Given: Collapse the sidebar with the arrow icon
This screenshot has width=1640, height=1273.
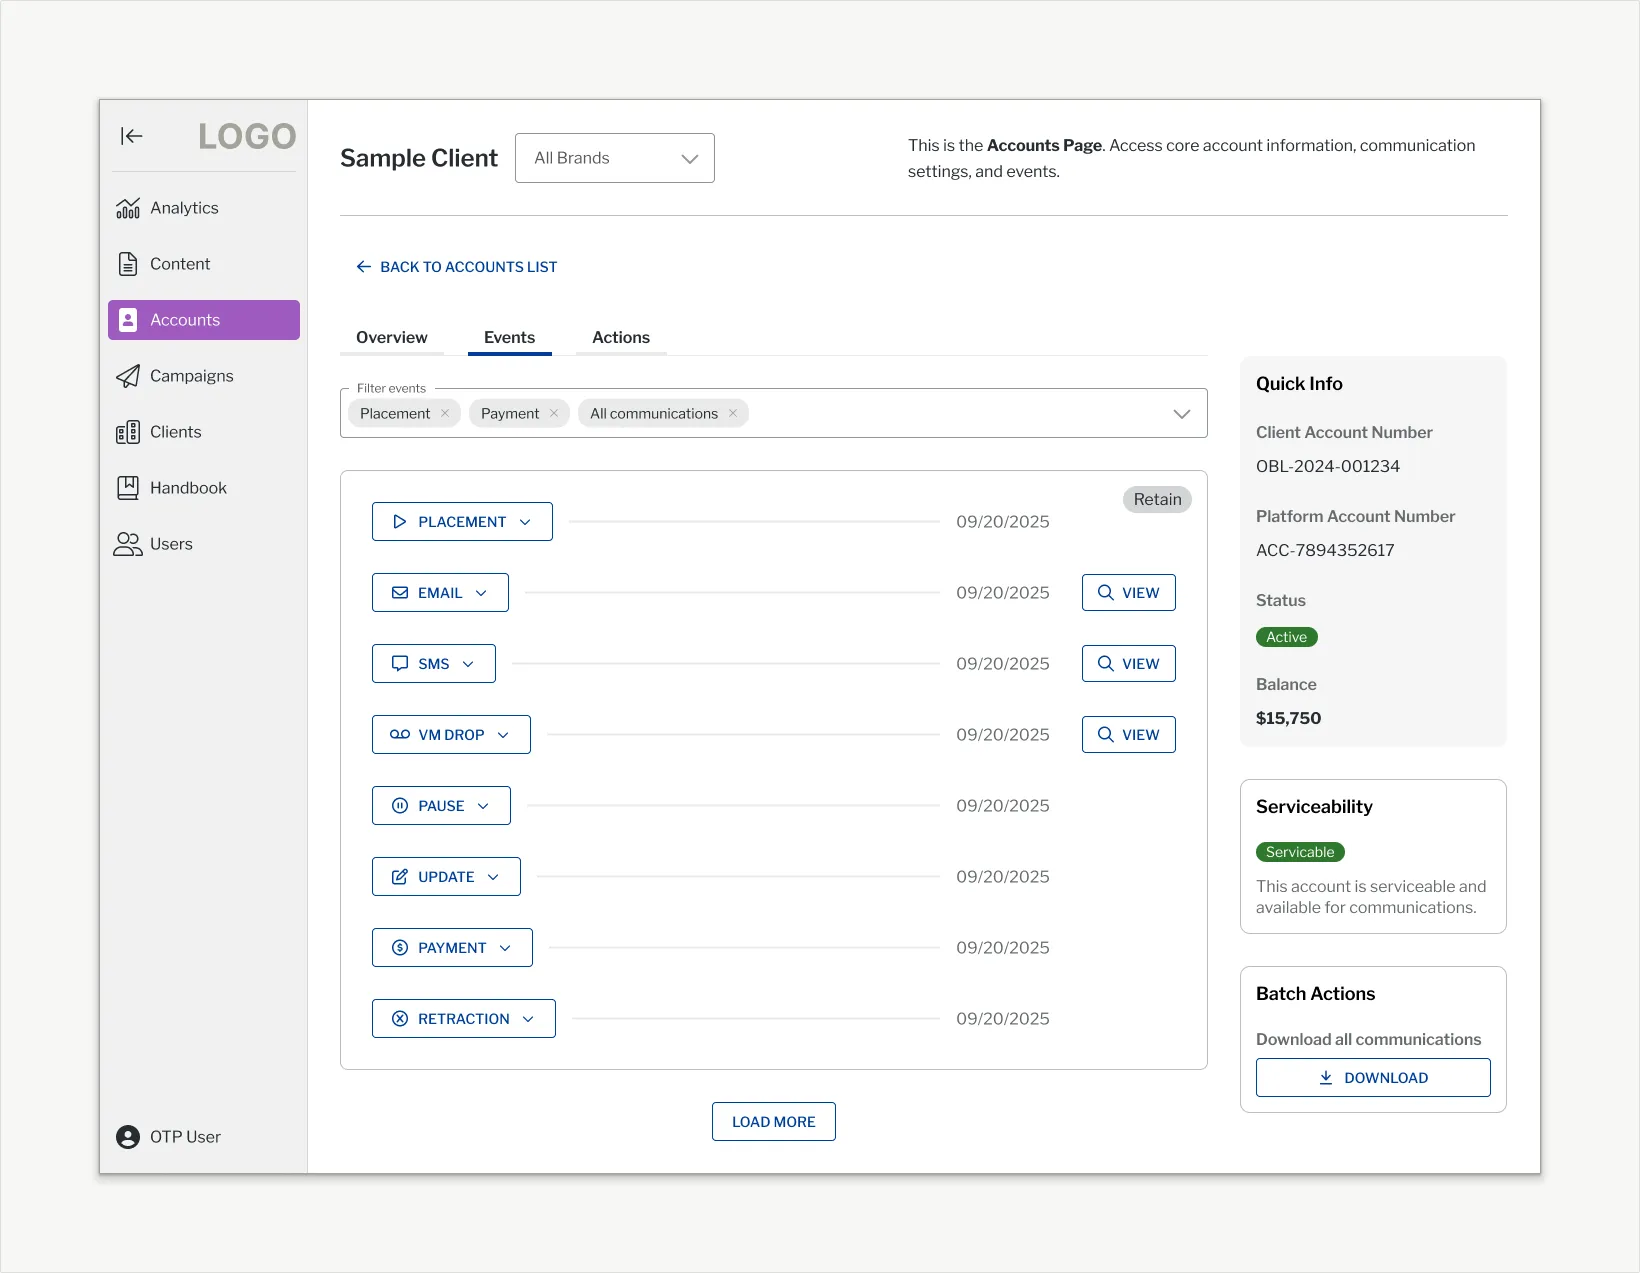Looking at the screenshot, I should pyautogui.click(x=132, y=136).
